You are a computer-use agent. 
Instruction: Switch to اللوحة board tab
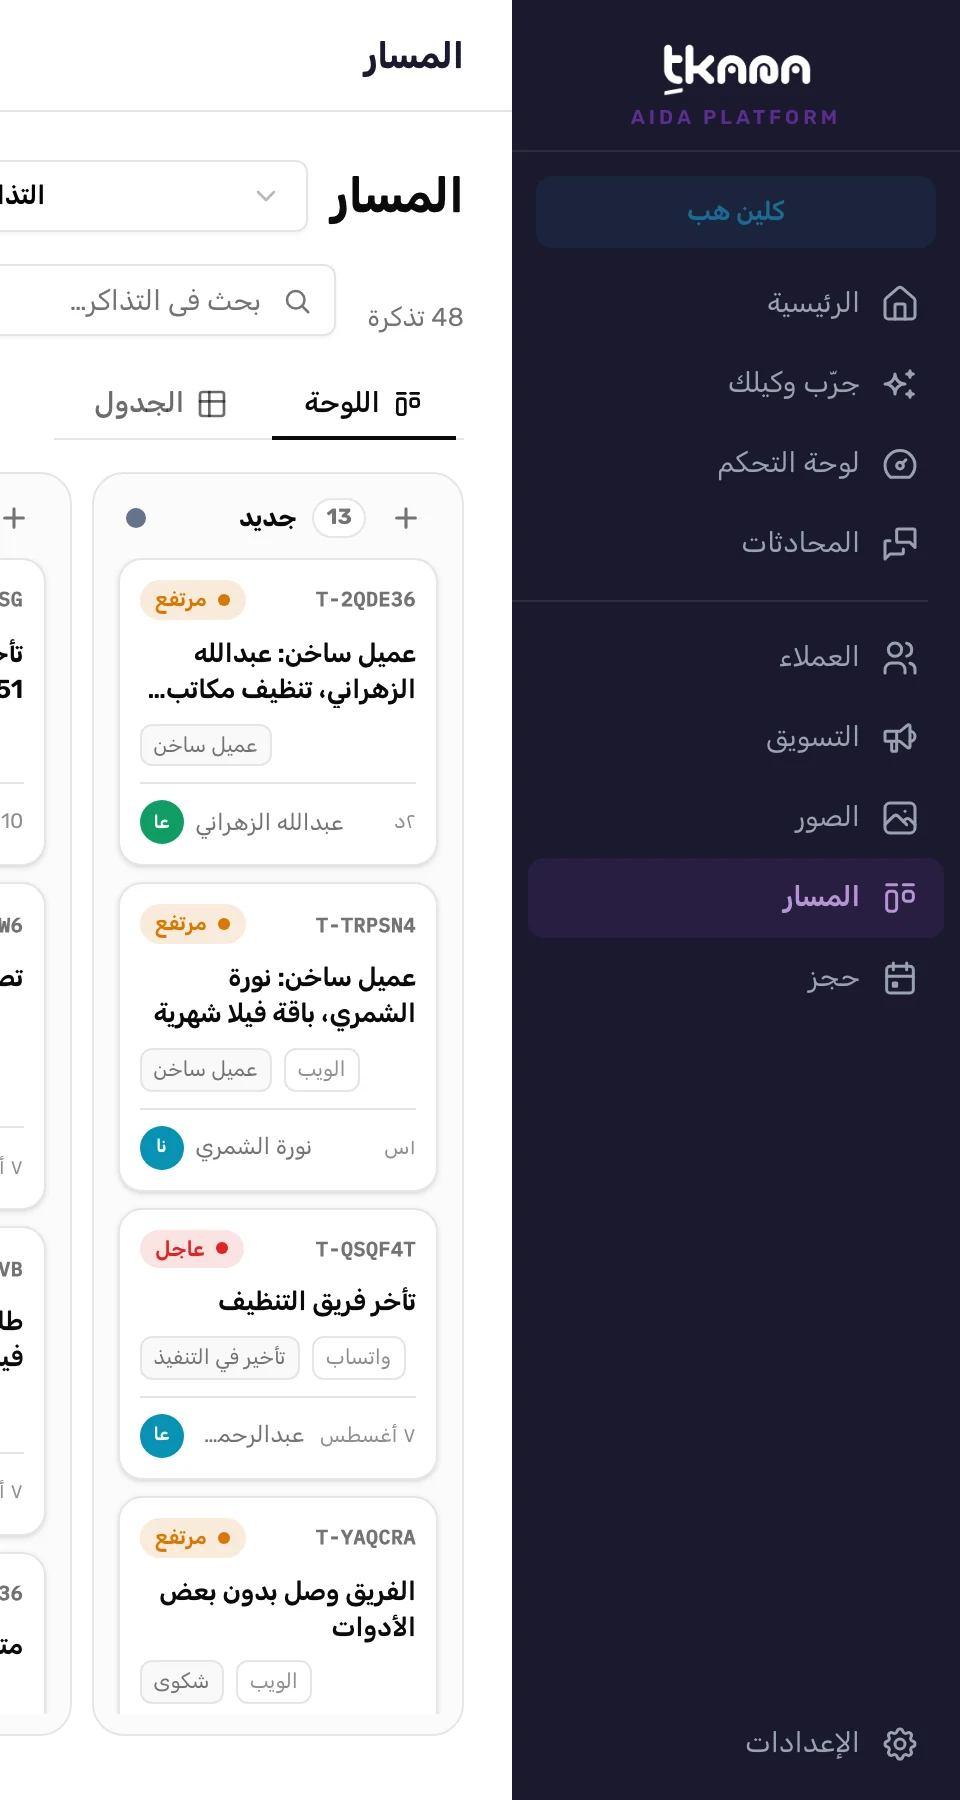[363, 404]
